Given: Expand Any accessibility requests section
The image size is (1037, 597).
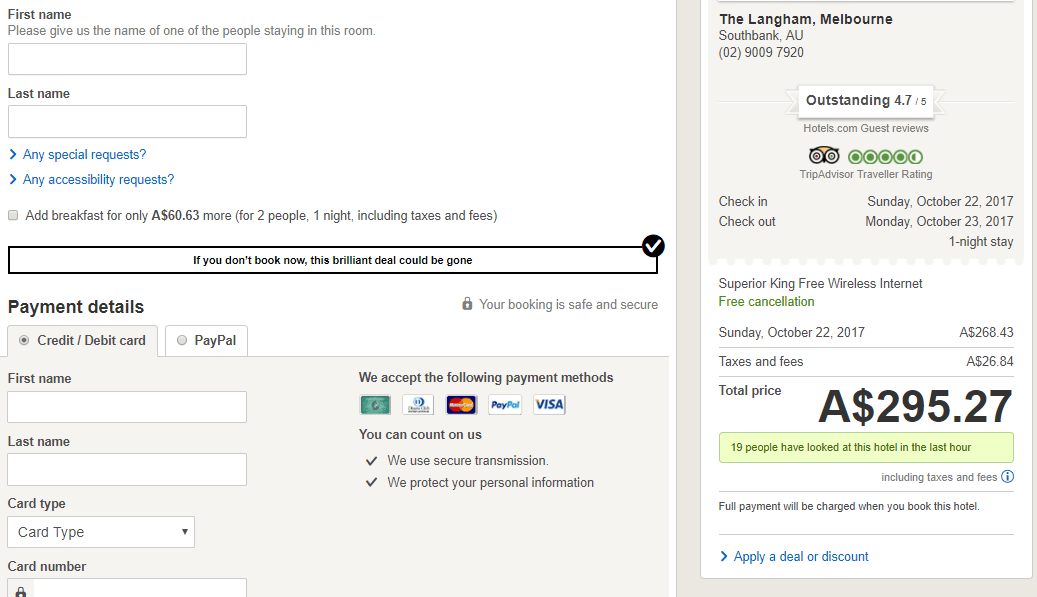Looking at the screenshot, I should [x=98, y=180].
